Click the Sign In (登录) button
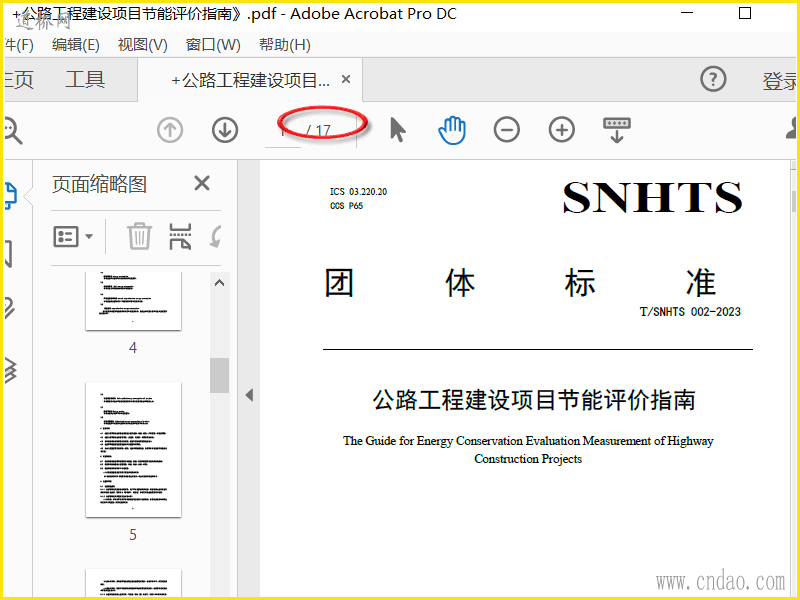The width and height of the screenshot is (800, 600). point(779,81)
